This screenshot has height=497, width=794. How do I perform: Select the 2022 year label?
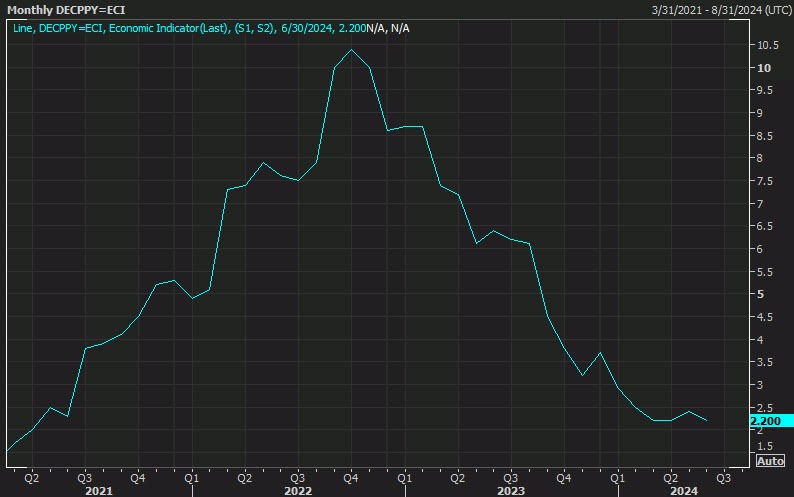pos(298,491)
